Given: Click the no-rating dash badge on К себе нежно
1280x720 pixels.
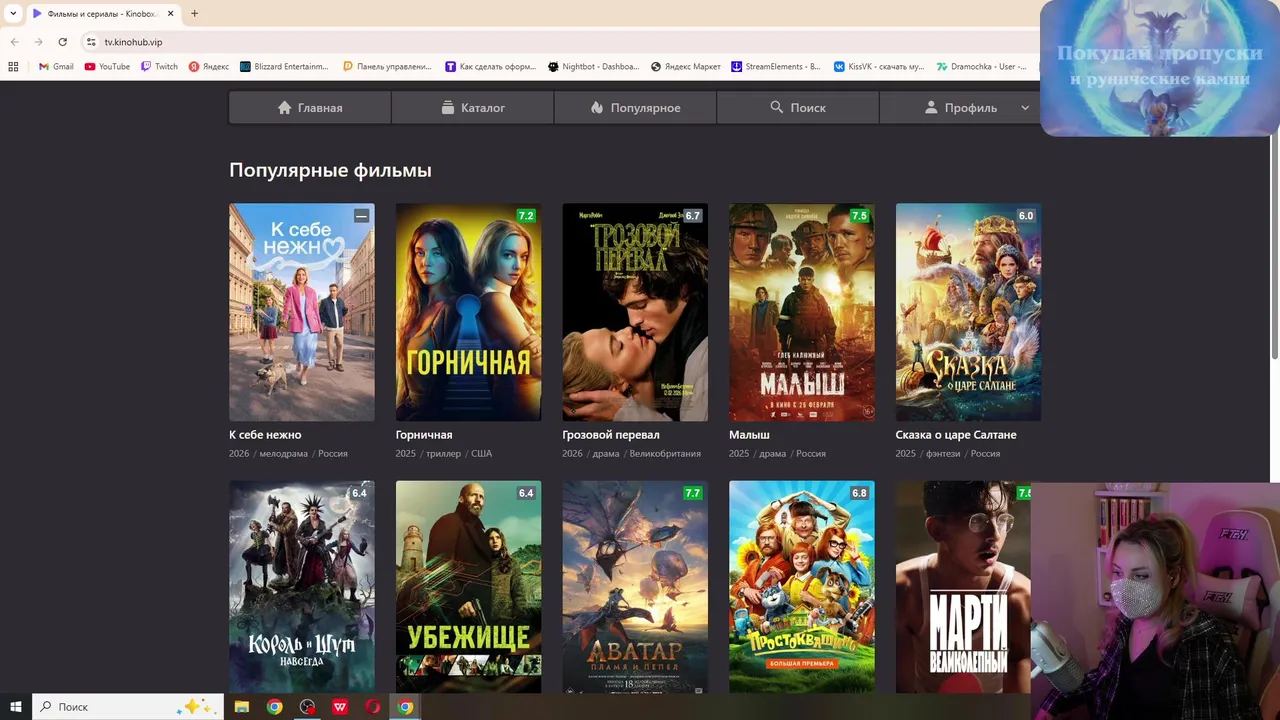Looking at the screenshot, I should [x=361, y=216].
